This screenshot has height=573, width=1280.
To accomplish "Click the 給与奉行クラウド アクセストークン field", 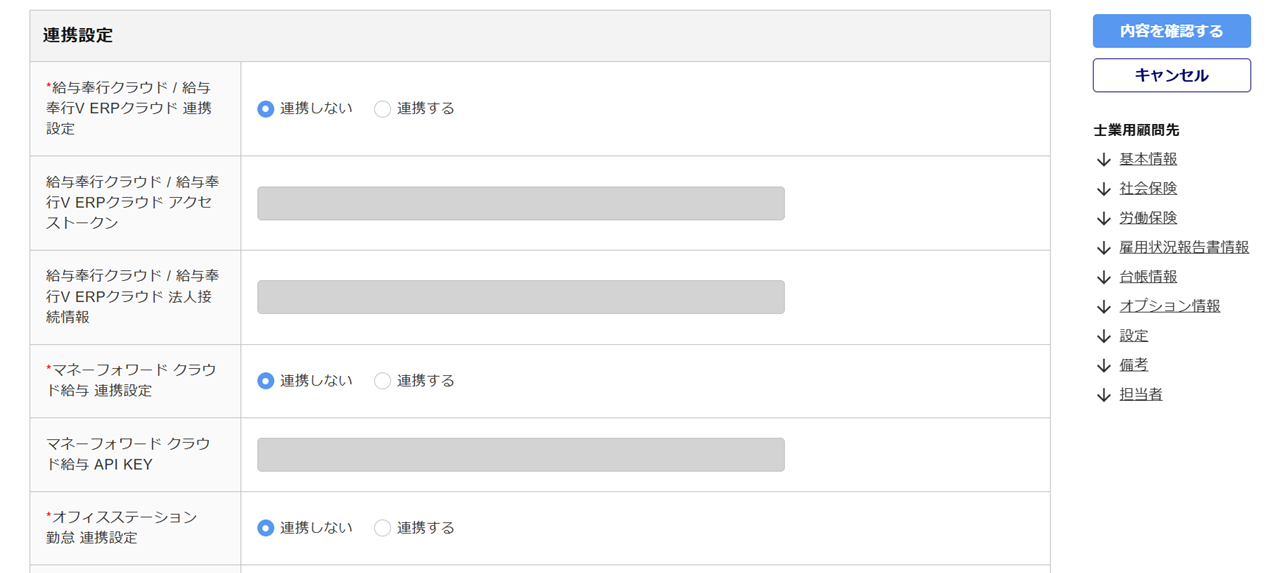I will coord(520,203).
